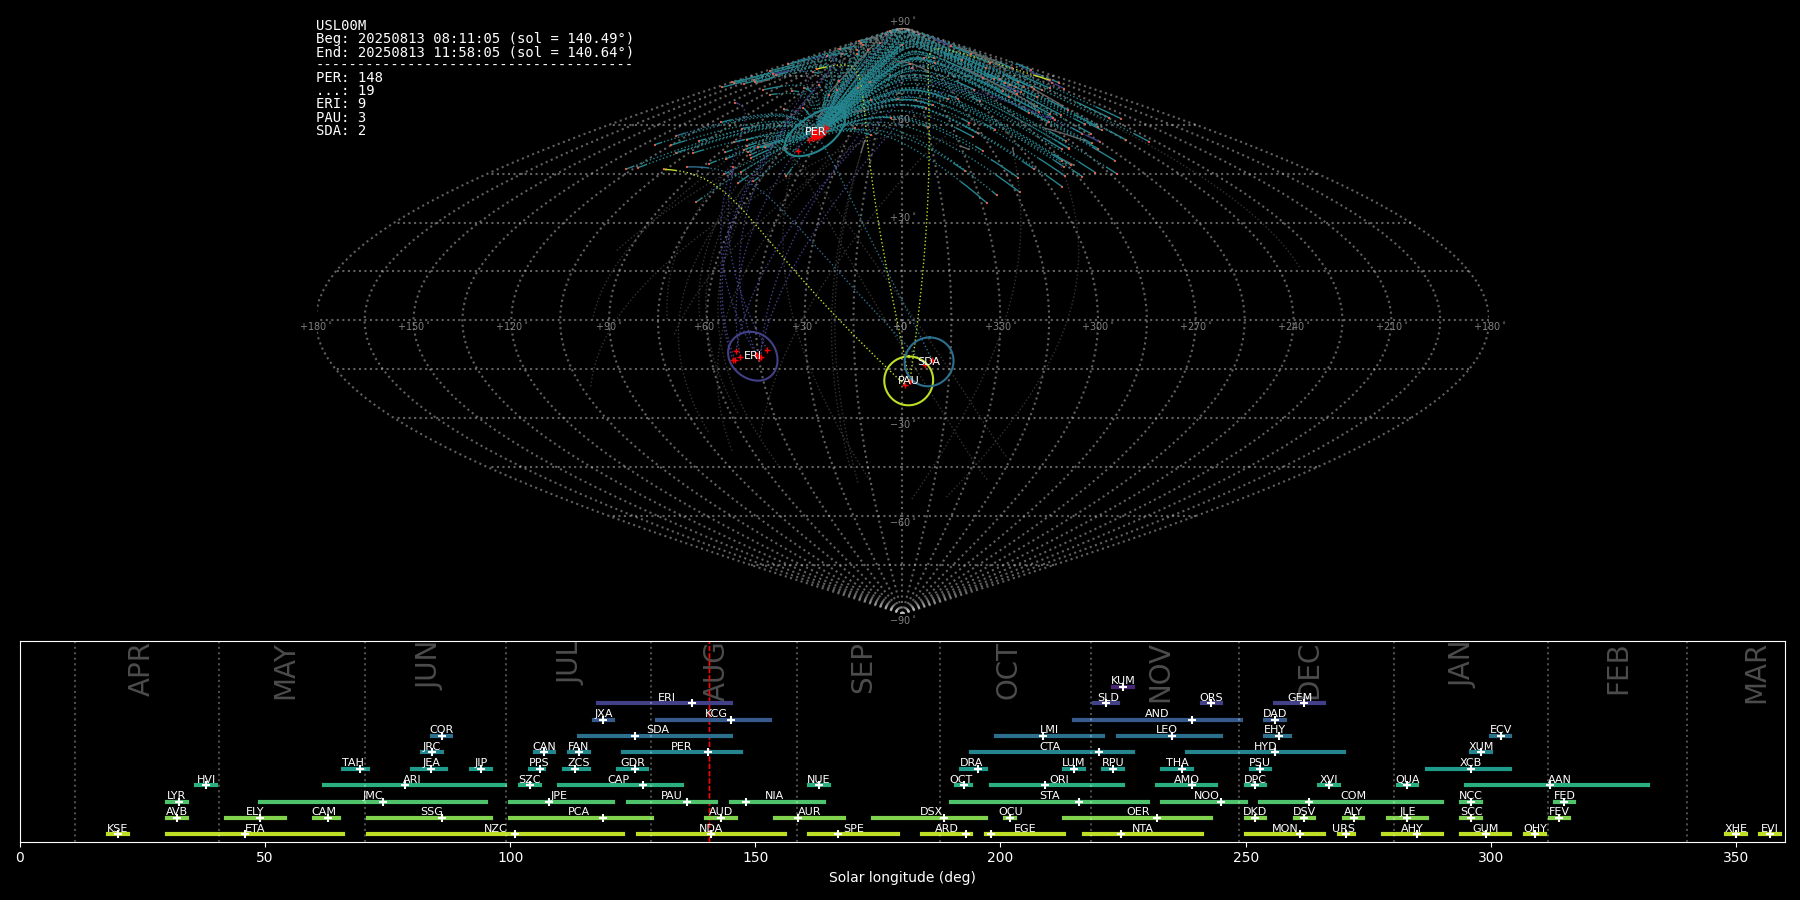
Task: Click the APR month label in timeline
Action: coord(139,670)
